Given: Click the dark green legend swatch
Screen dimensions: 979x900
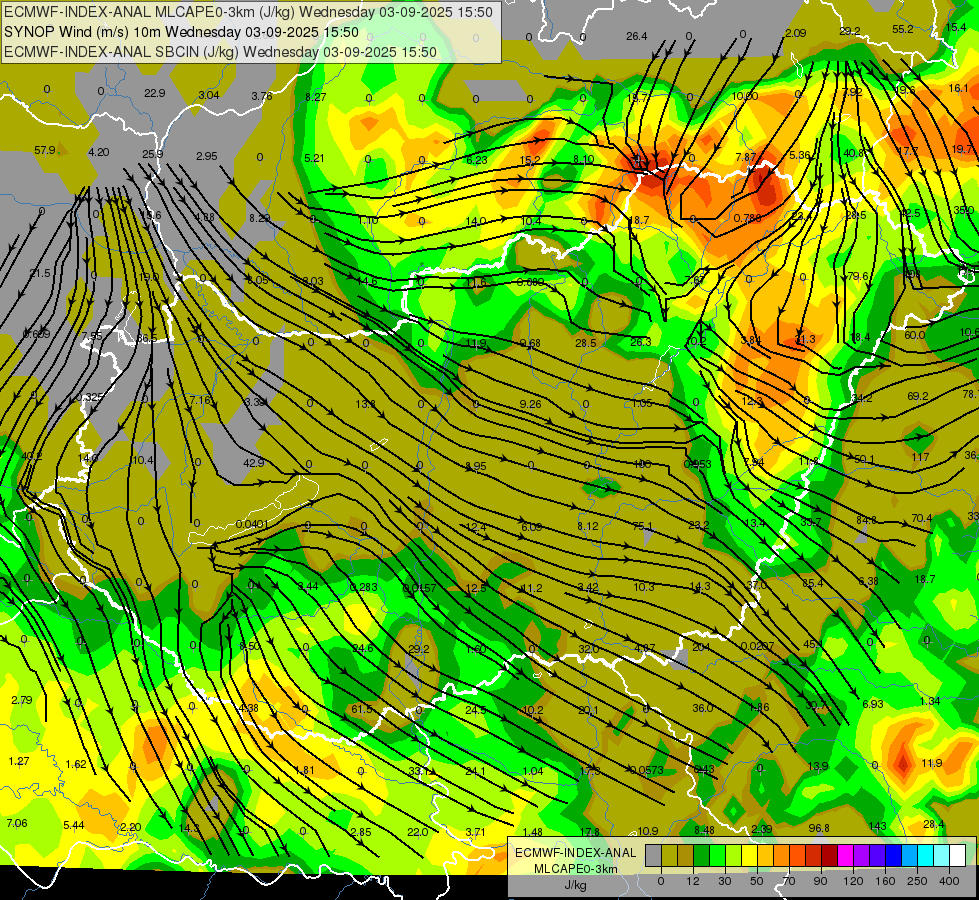Looking at the screenshot, I should pos(701,855).
